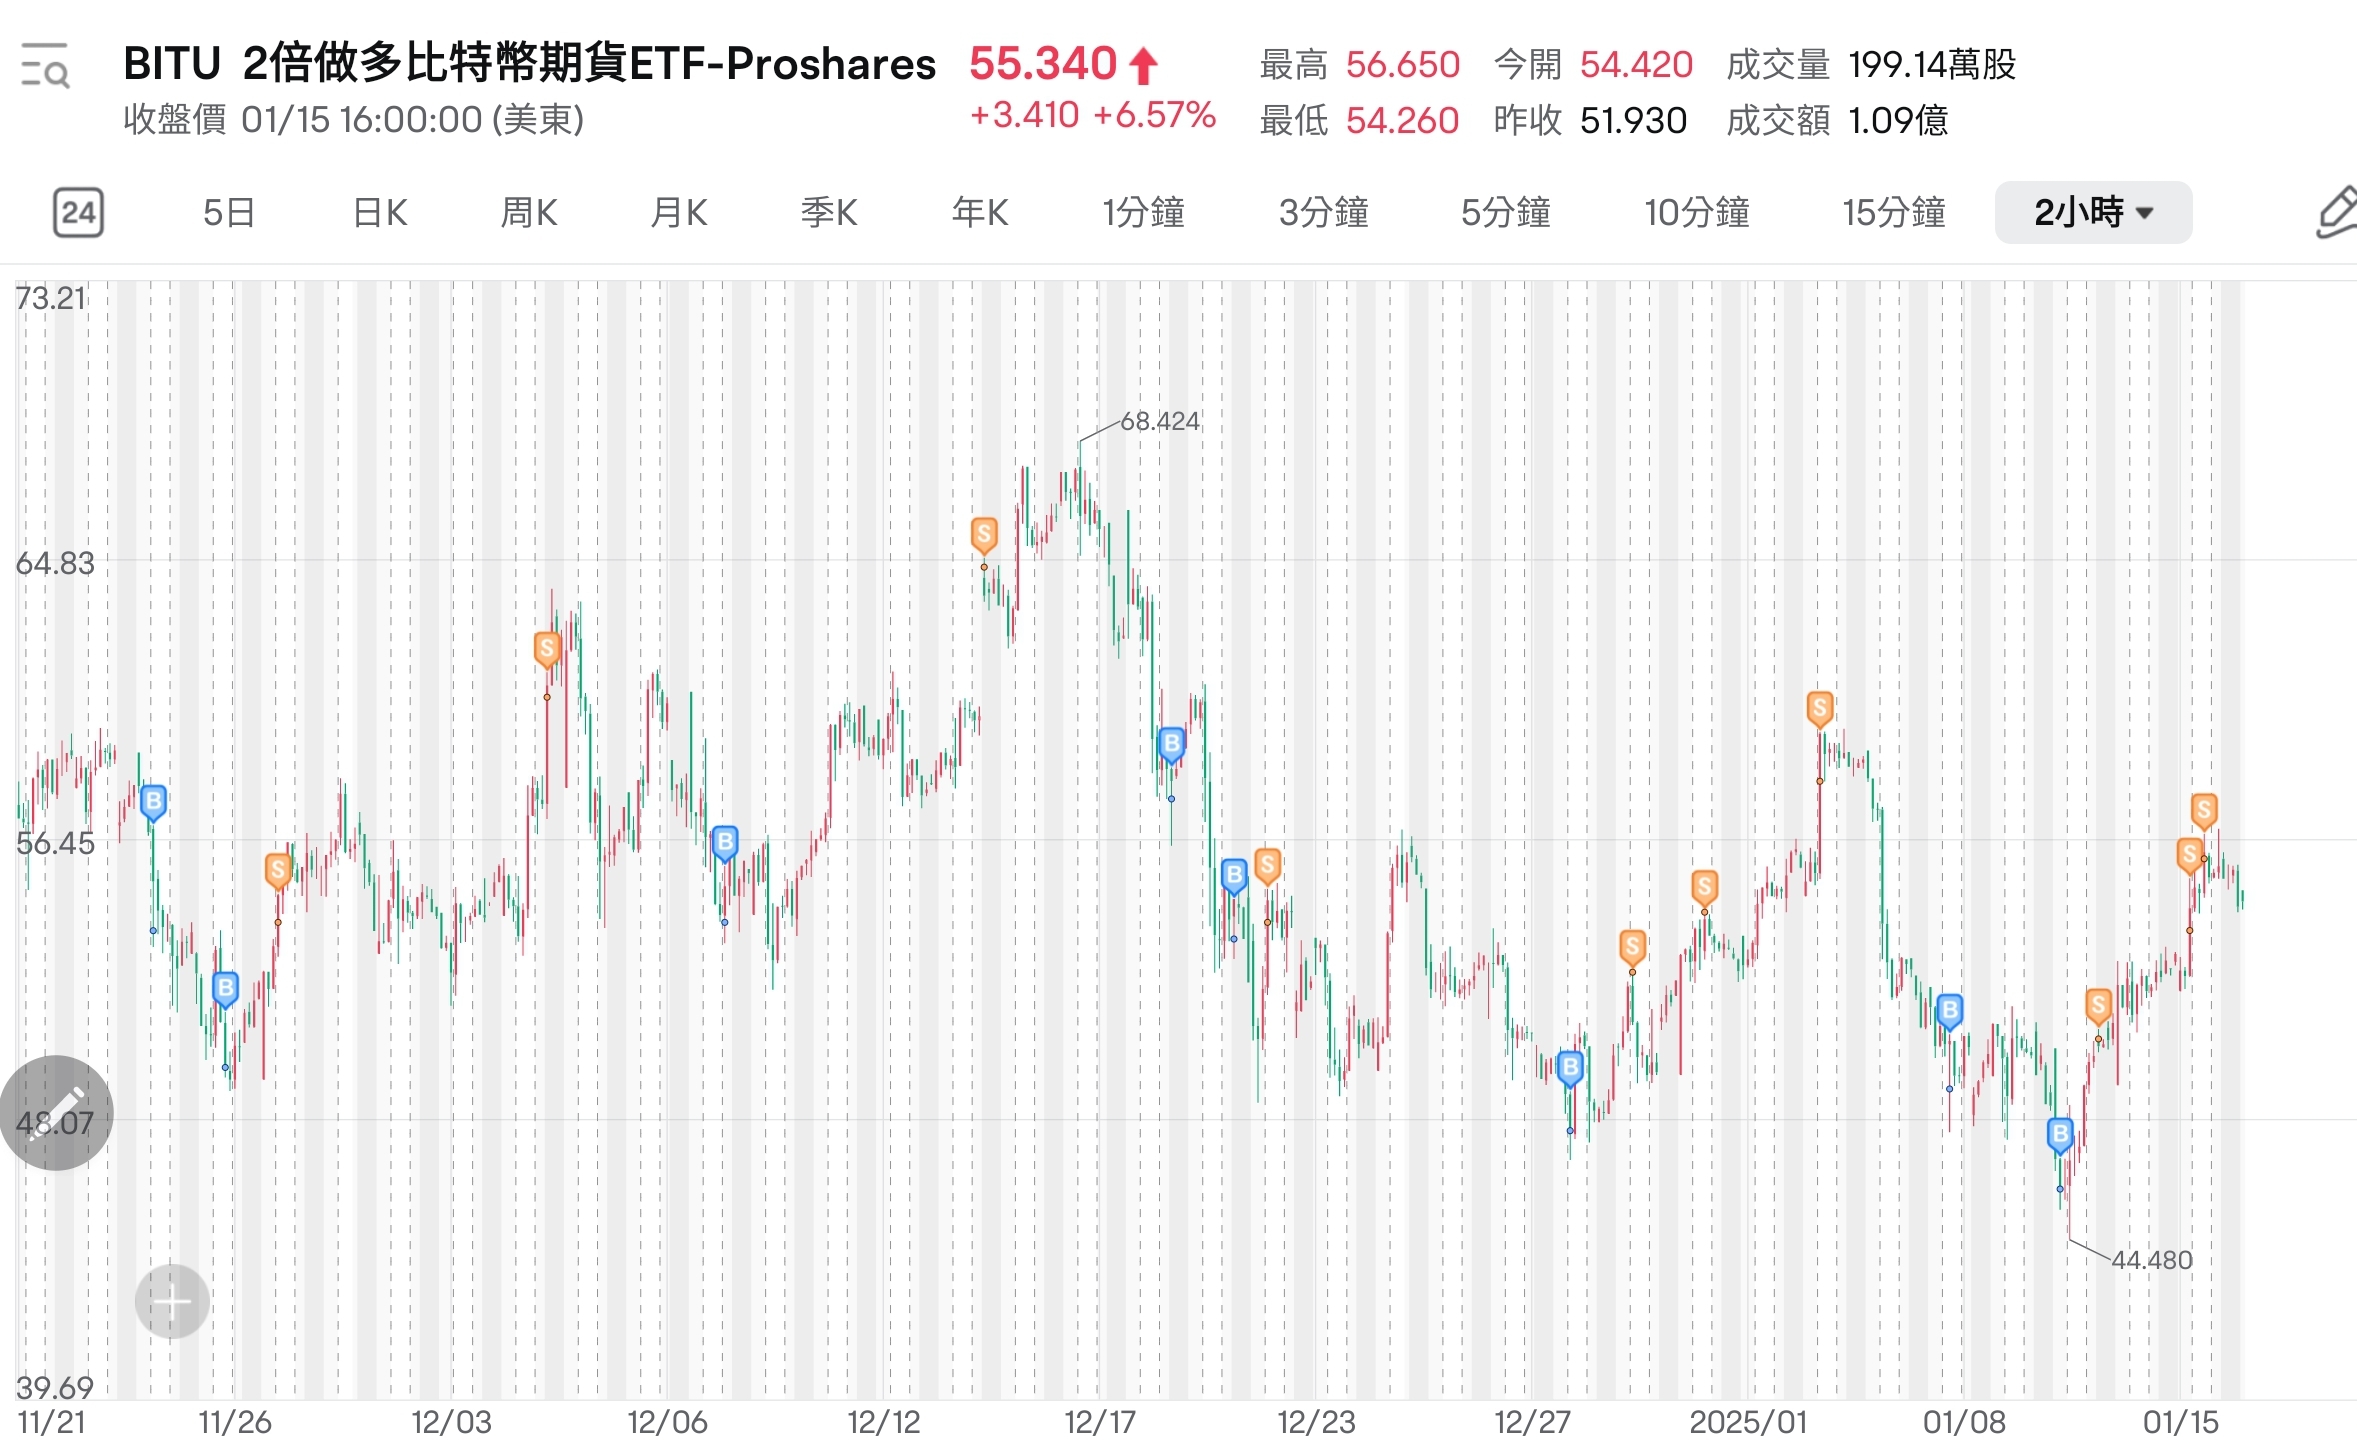The width and height of the screenshot is (2357, 1449).
Task: Tap the BITU ETF title
Action: click(x=530, y=64)
